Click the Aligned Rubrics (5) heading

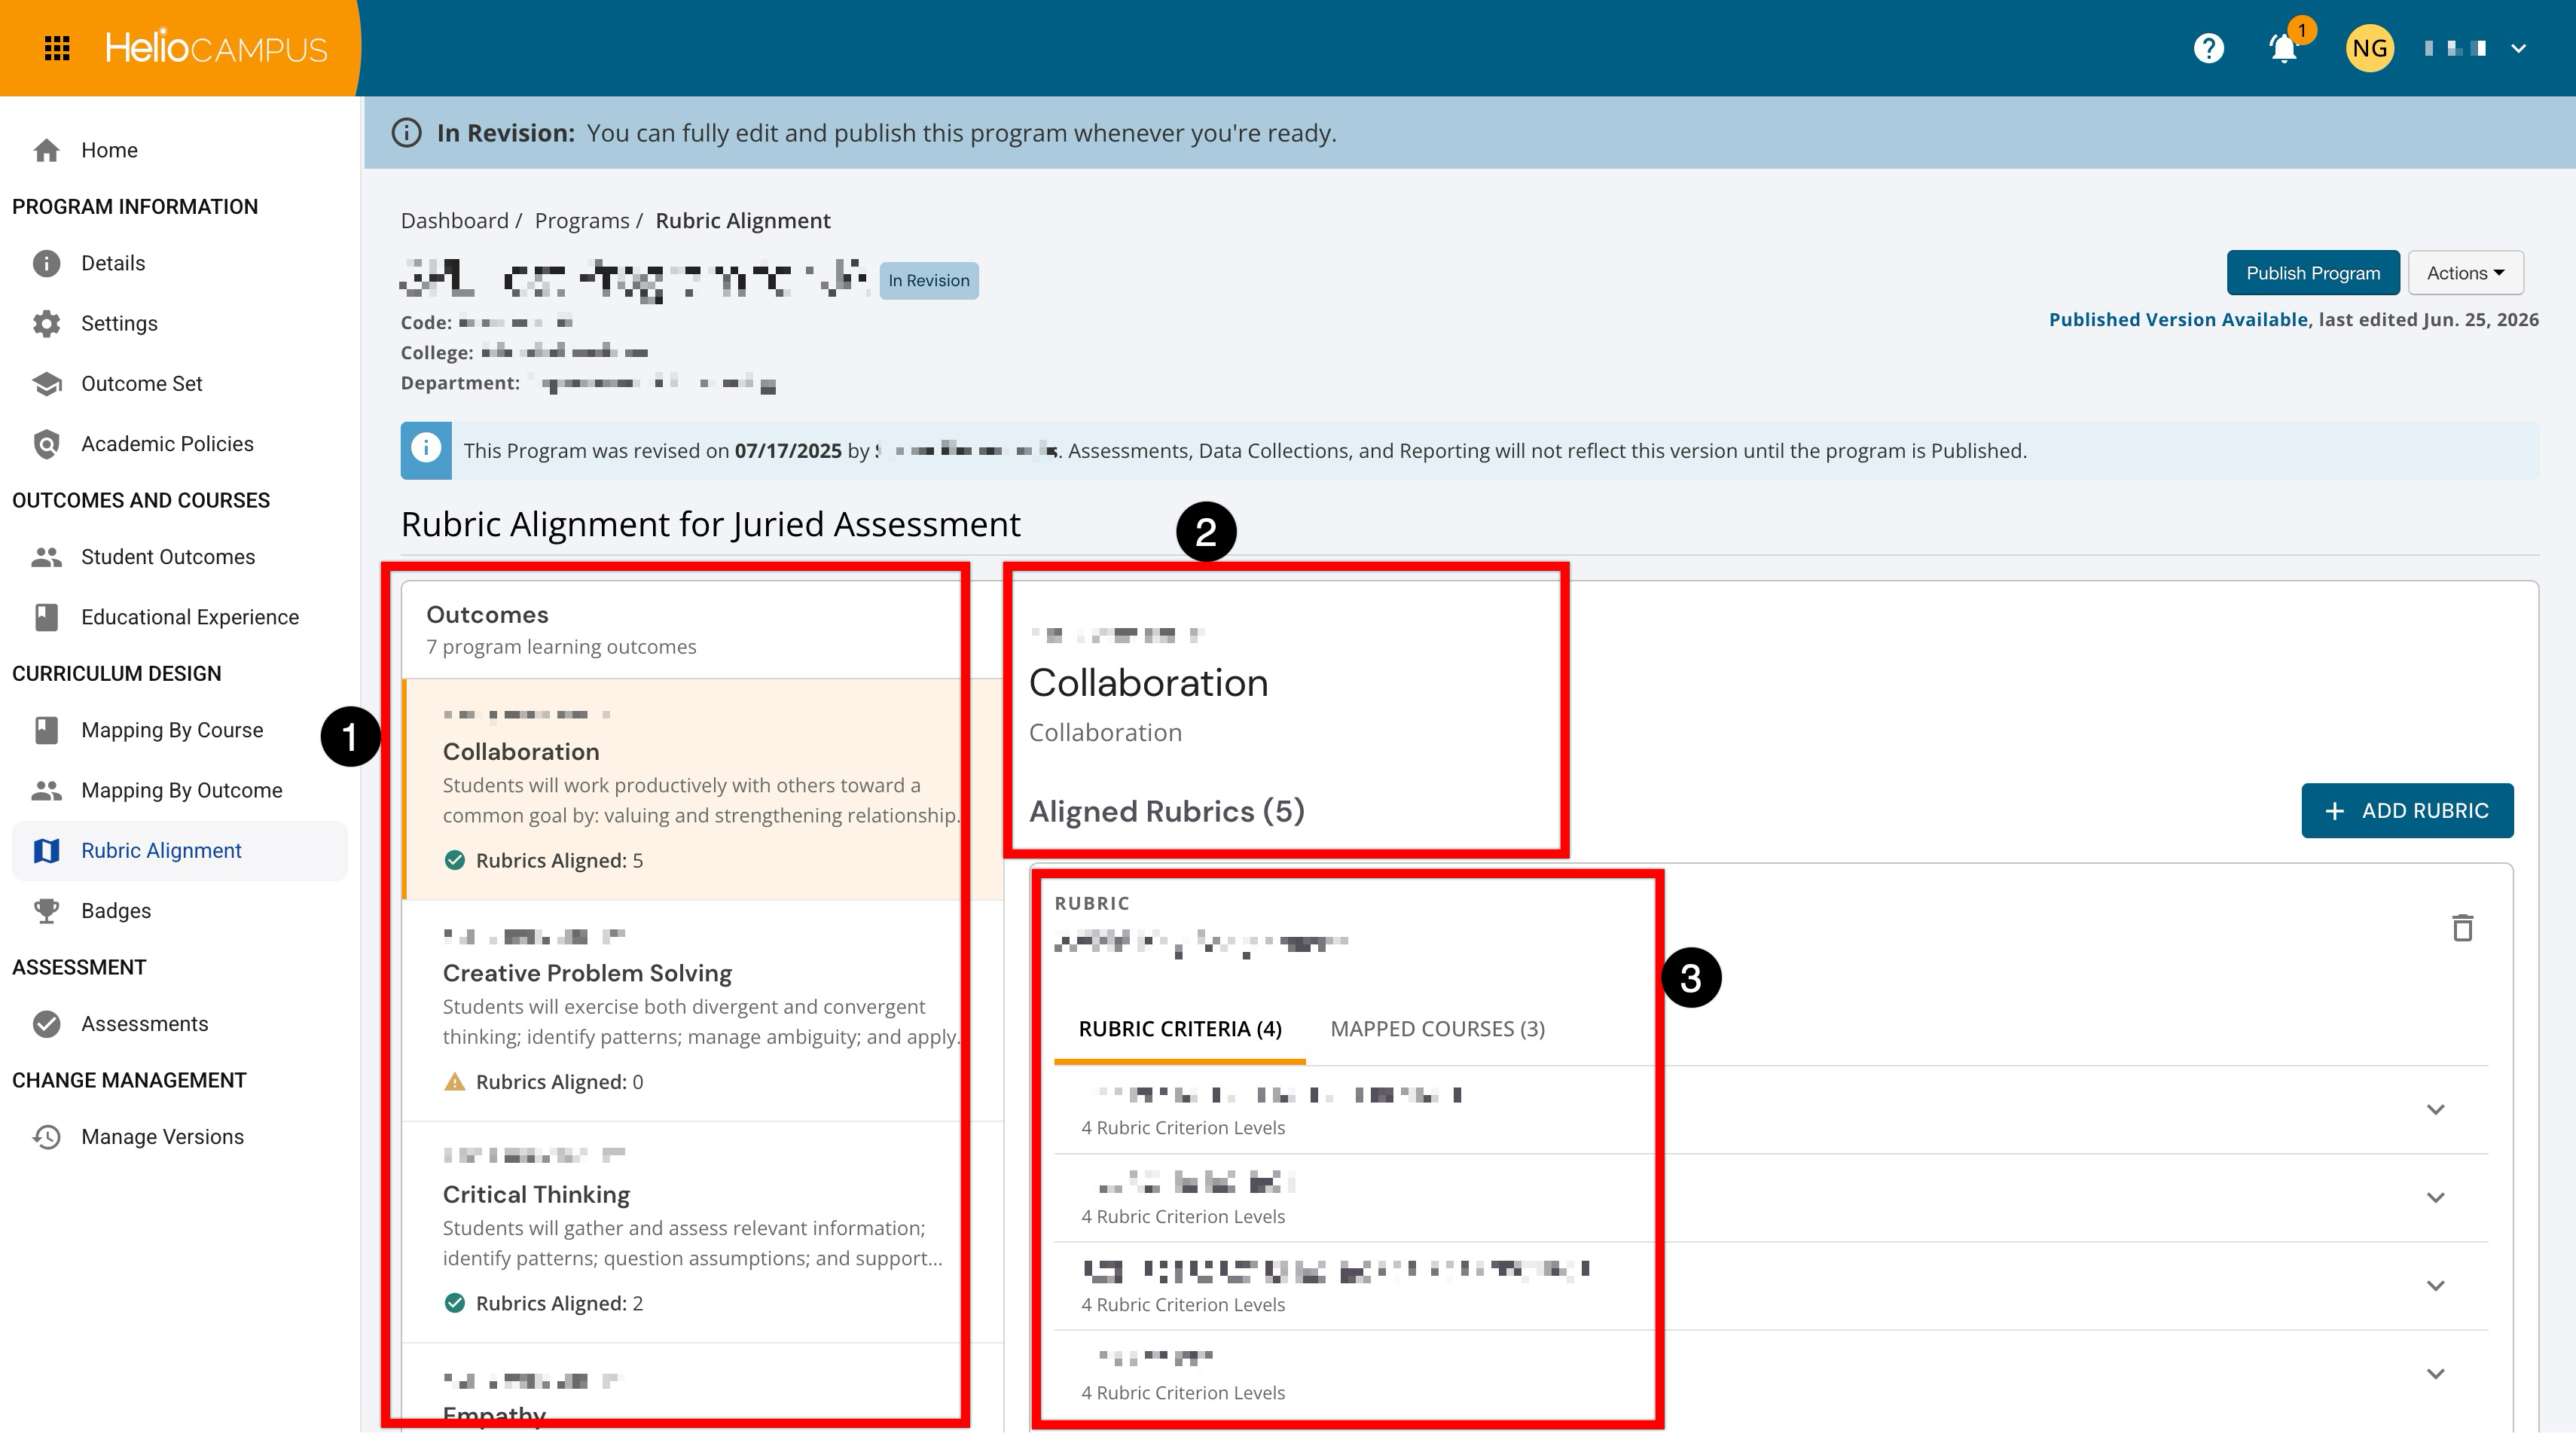click(x=1167, y=811)
